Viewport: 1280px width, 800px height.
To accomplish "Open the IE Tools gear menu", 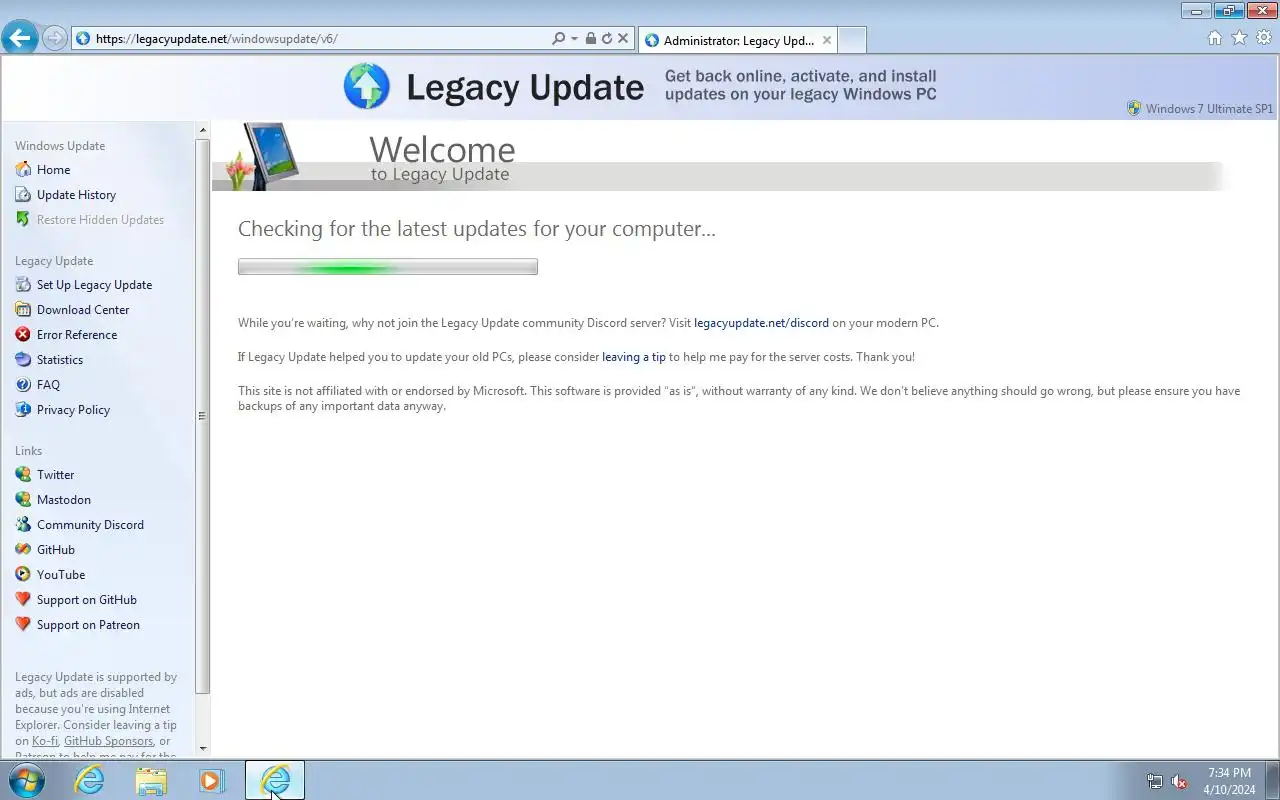I will [1264, 38].
